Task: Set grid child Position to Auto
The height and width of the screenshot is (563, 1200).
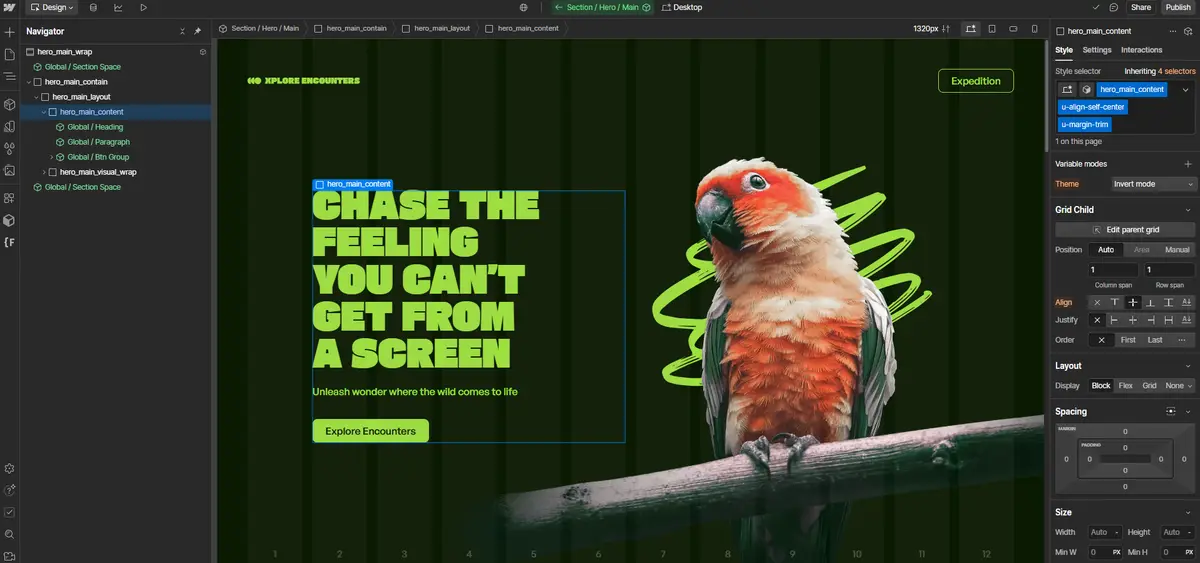Action: (1106, 249)
